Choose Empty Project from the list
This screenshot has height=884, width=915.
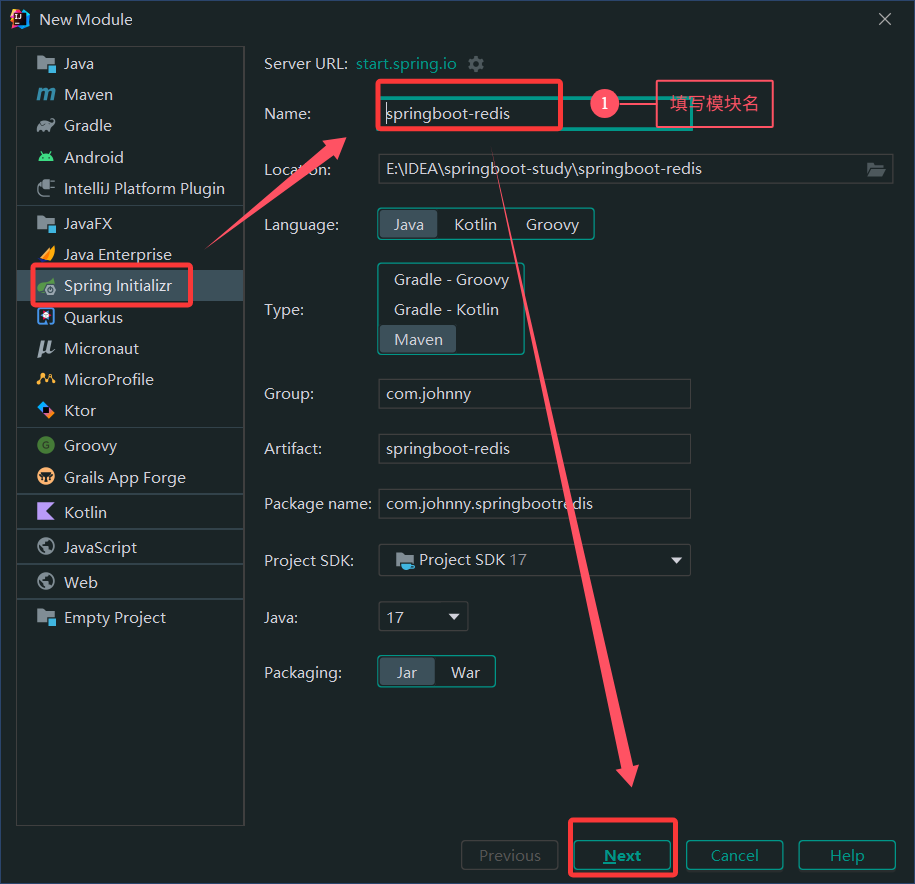point(114,617)
